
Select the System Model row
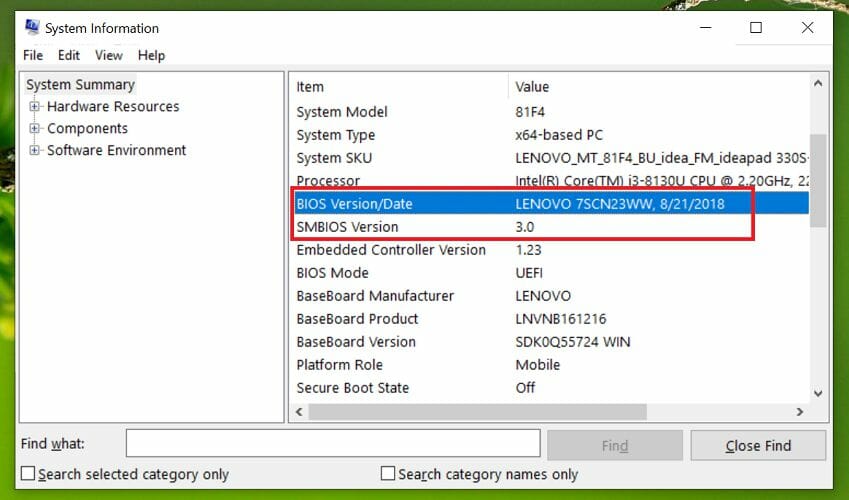550,112
